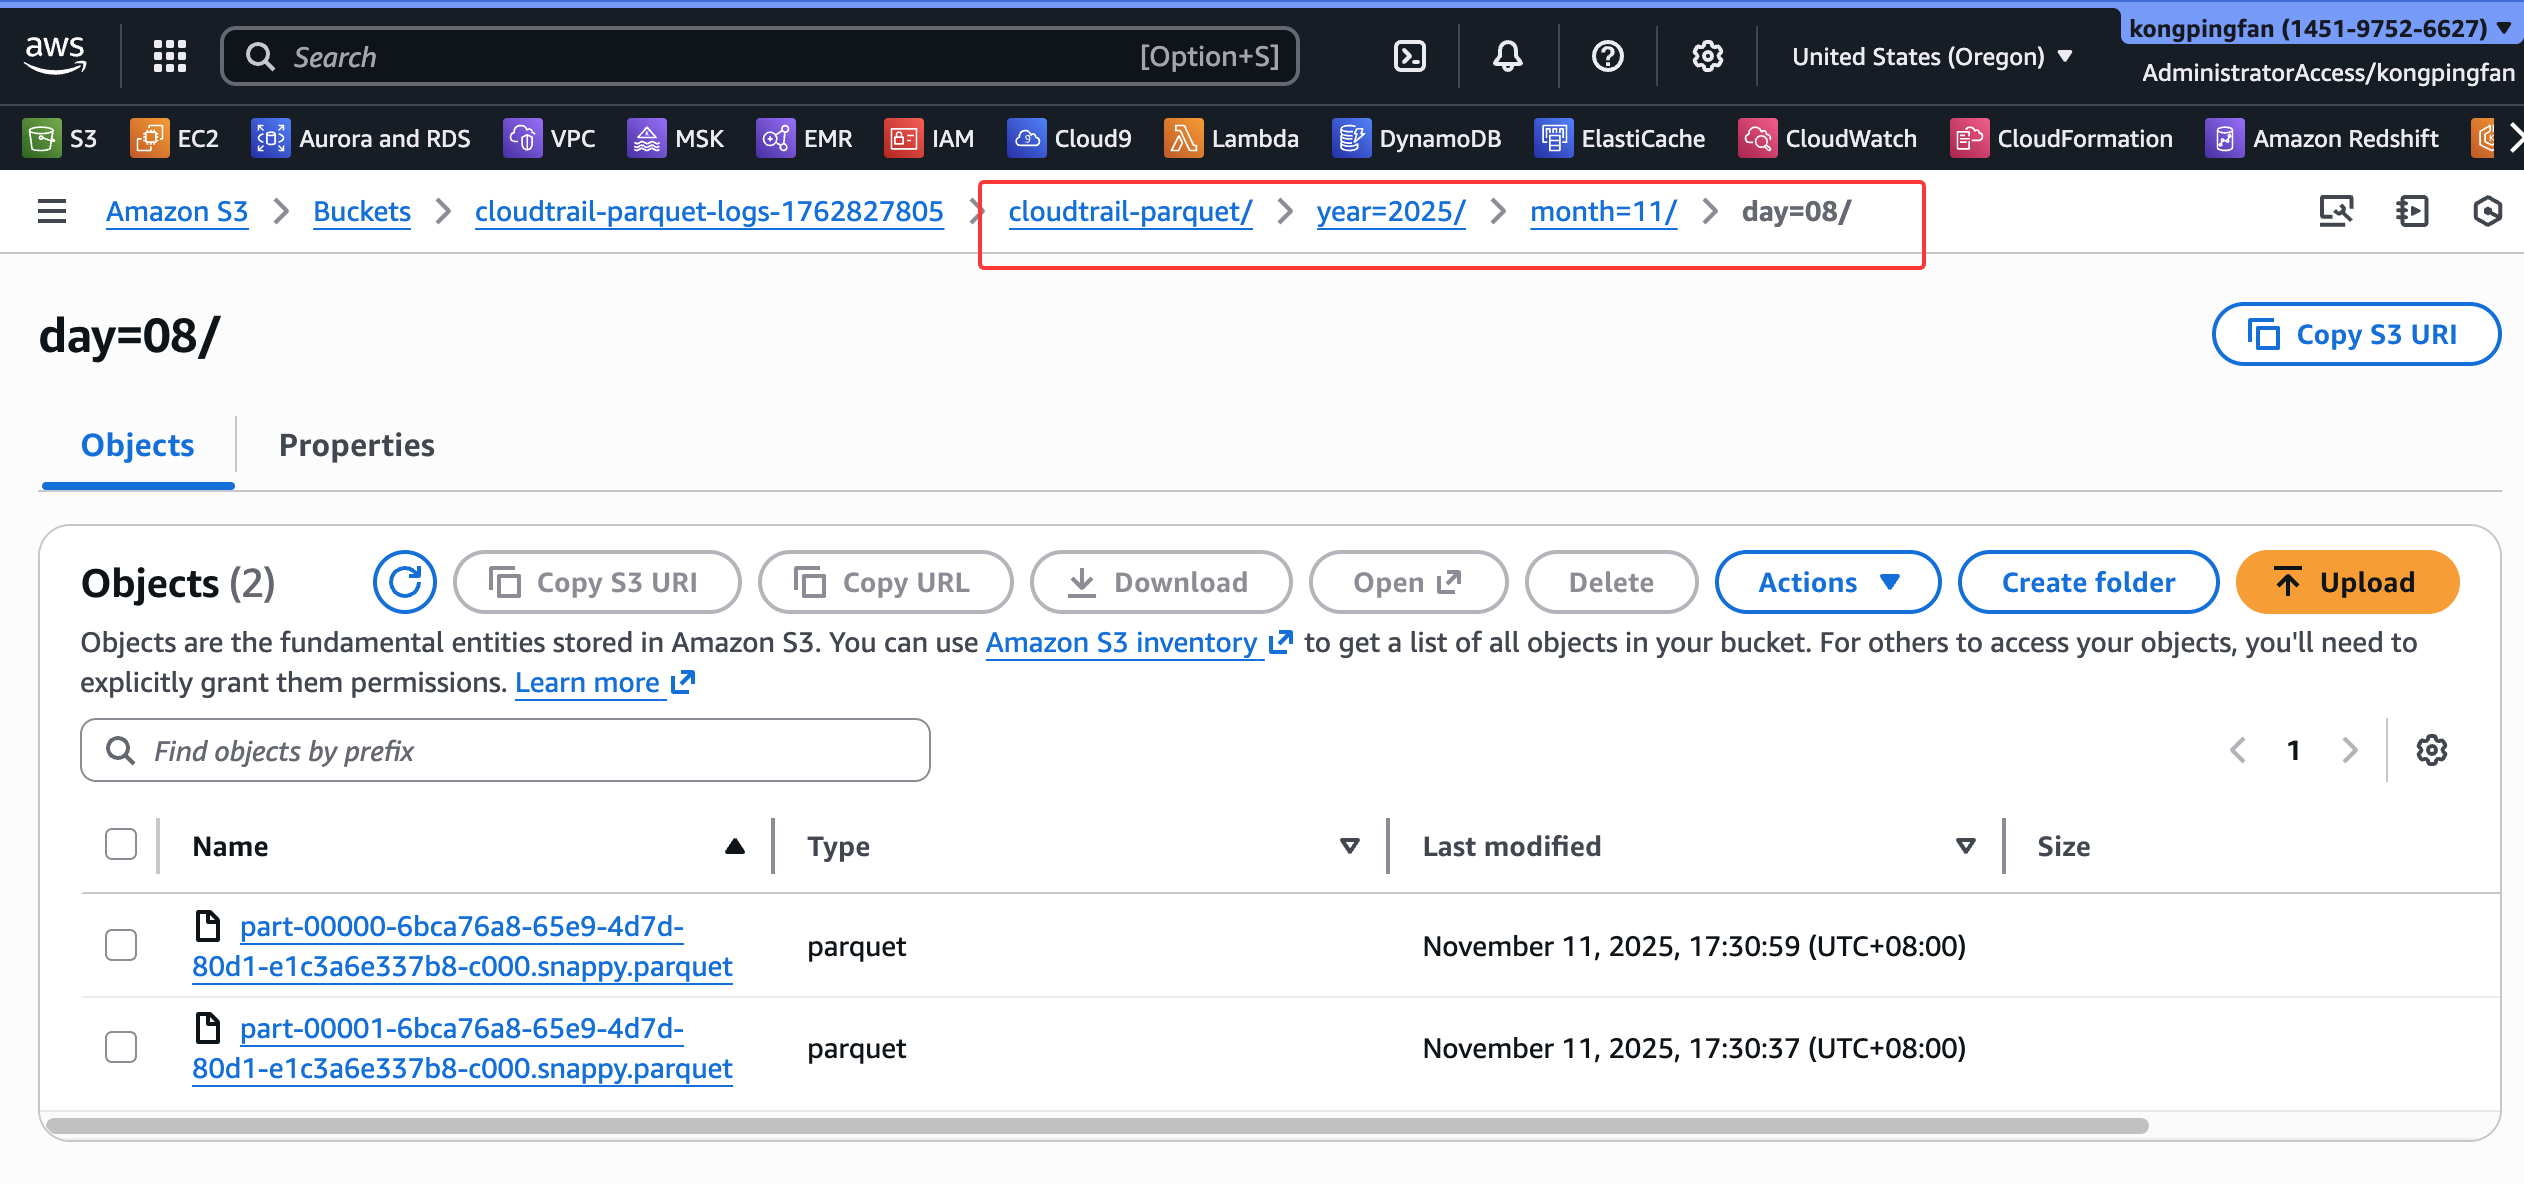Open the AWS services grid menu

coord(170,57)
